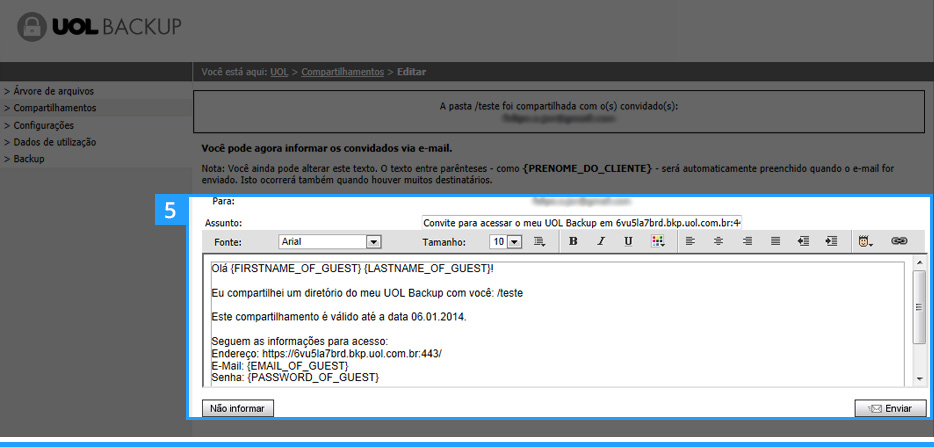Click the Assunto subject field

581,223
